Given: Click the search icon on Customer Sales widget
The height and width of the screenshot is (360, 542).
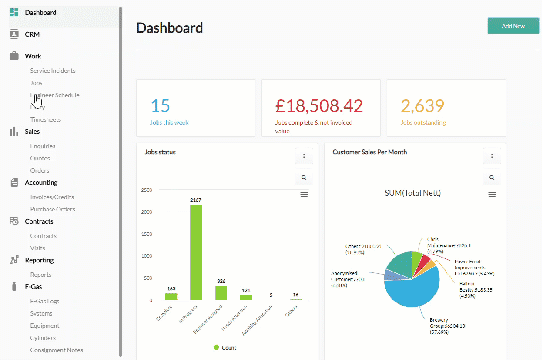Looking at the screenshot, I should point(492,177).
